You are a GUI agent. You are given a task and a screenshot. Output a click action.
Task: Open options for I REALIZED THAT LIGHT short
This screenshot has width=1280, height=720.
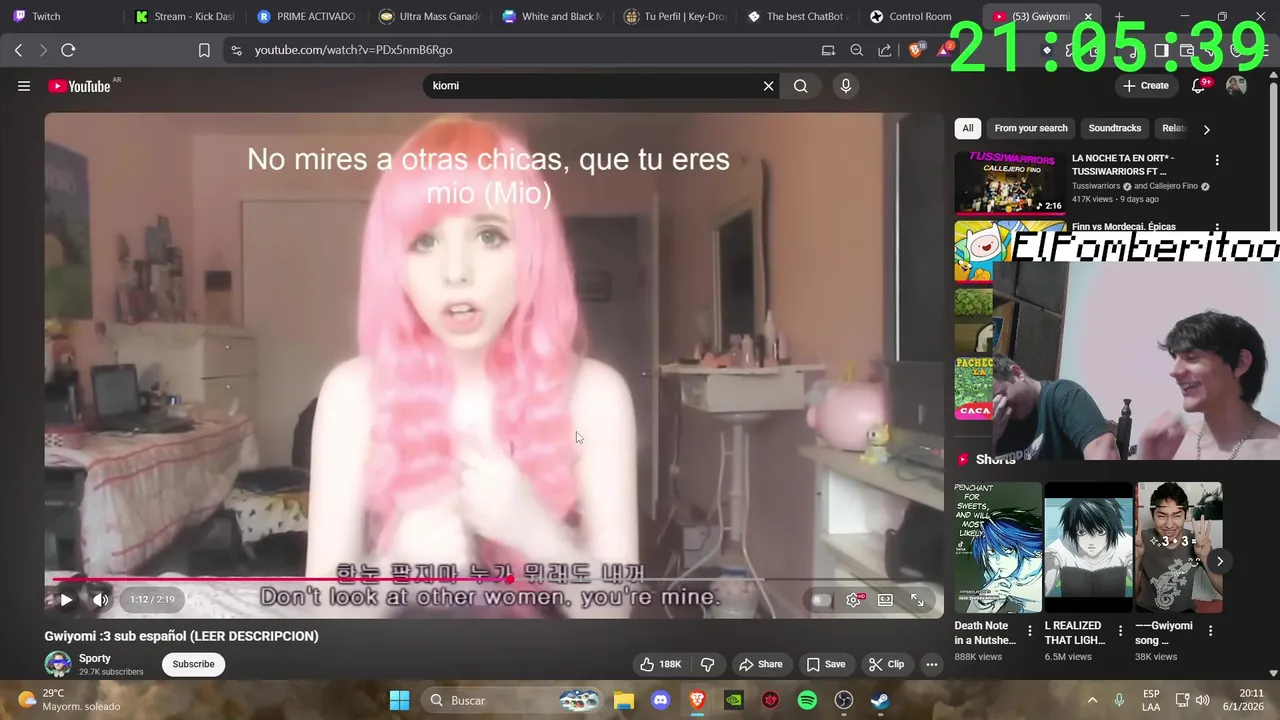[1120, 631]
